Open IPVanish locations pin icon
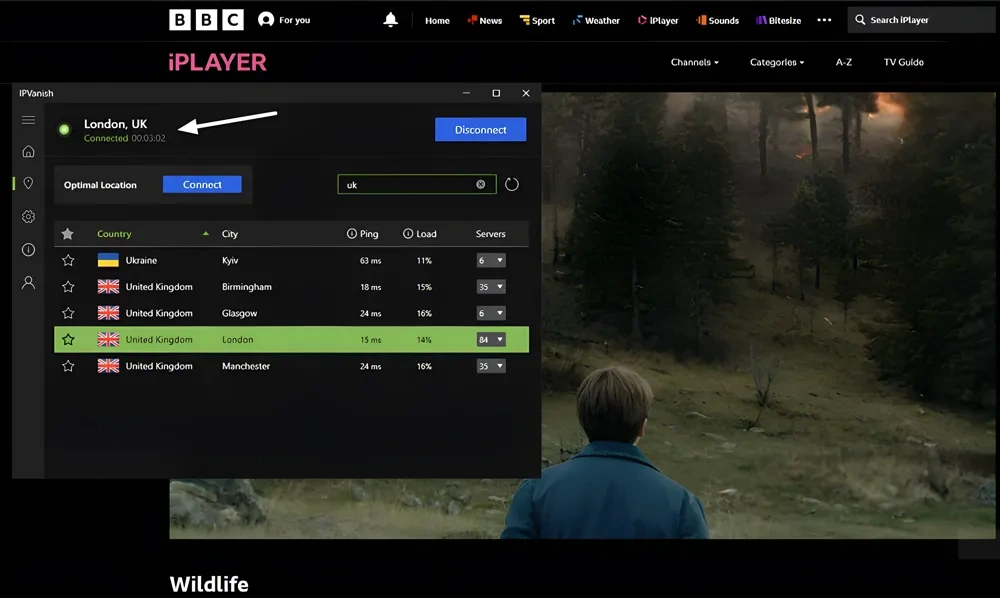The width and height of the screenshot is (1000, 598). click(x=28, y=183)
